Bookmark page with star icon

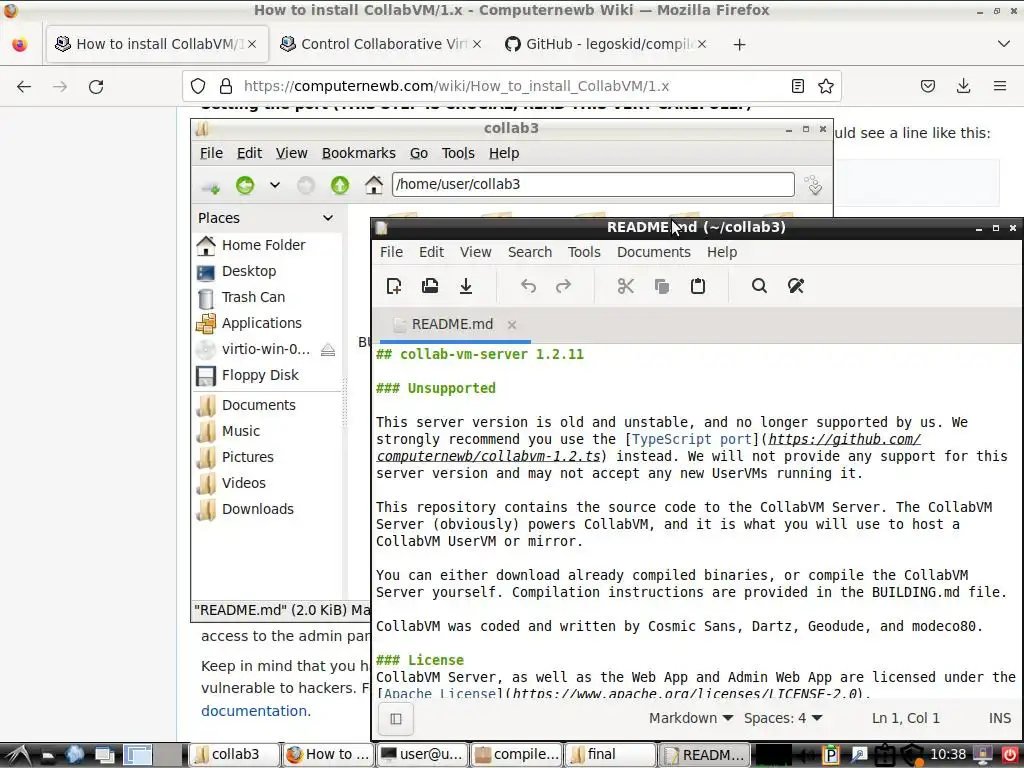point(826,86)
